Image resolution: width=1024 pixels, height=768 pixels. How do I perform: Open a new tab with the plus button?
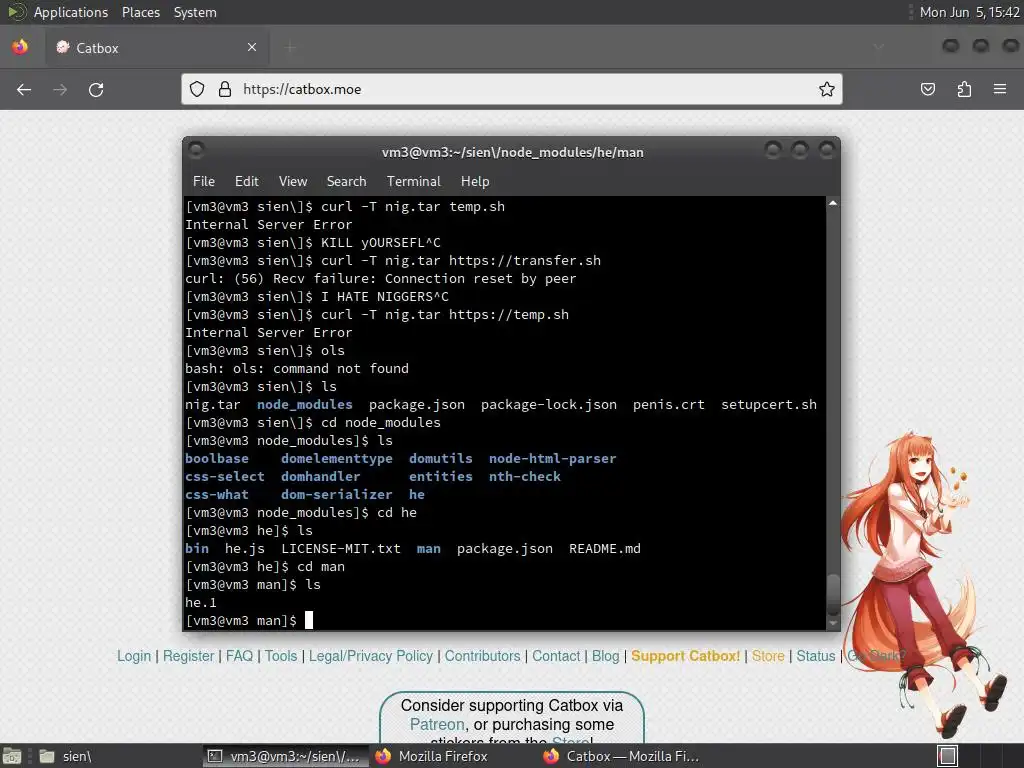tap(290, 47)
